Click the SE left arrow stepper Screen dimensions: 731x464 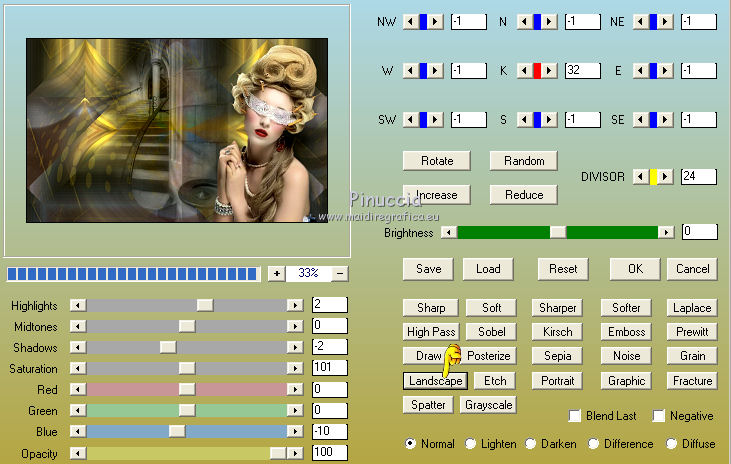641,120
